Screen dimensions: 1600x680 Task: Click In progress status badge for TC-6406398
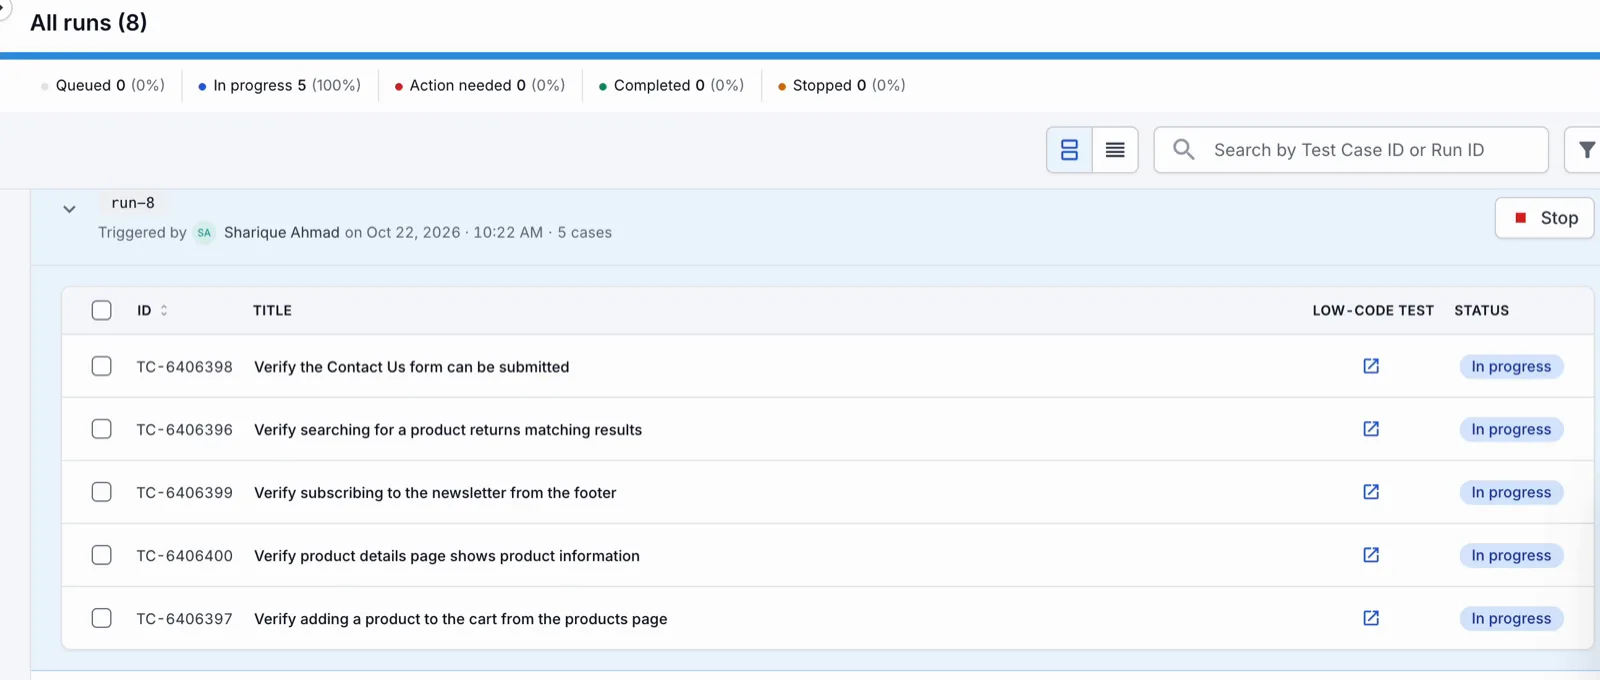1511,367
